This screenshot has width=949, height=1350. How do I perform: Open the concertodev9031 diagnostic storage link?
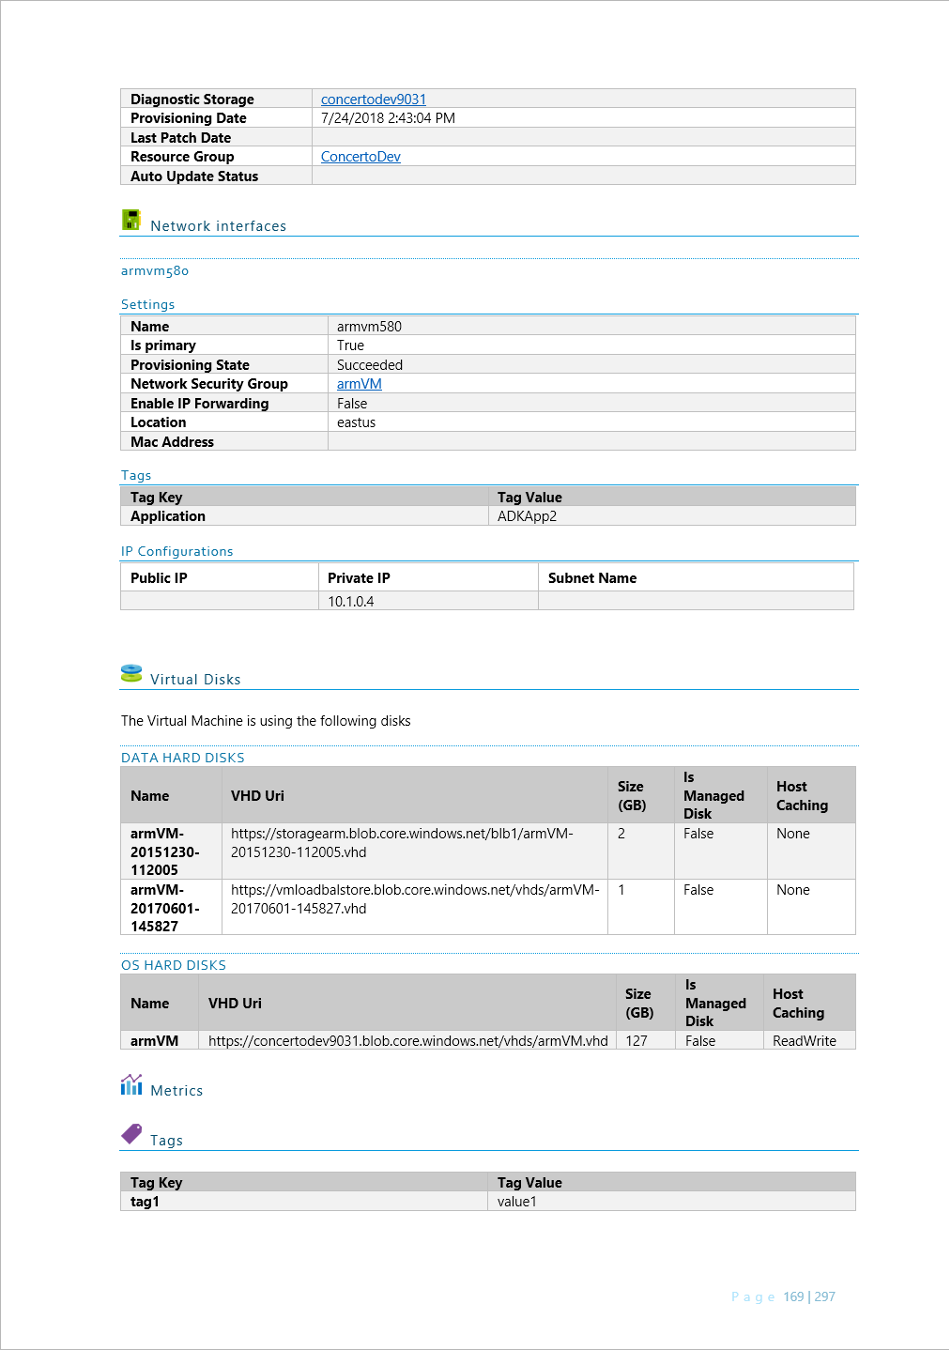[373, 99]
